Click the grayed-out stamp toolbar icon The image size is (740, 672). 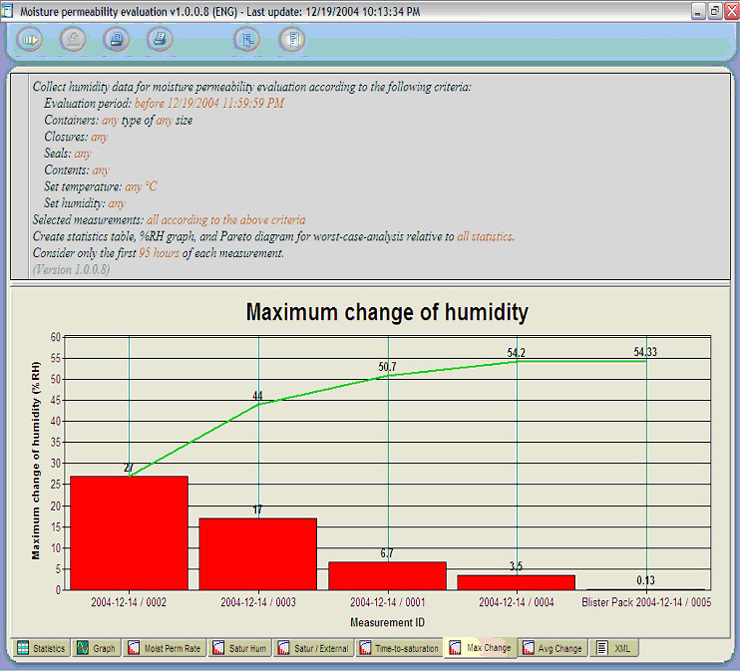point(73,40)
